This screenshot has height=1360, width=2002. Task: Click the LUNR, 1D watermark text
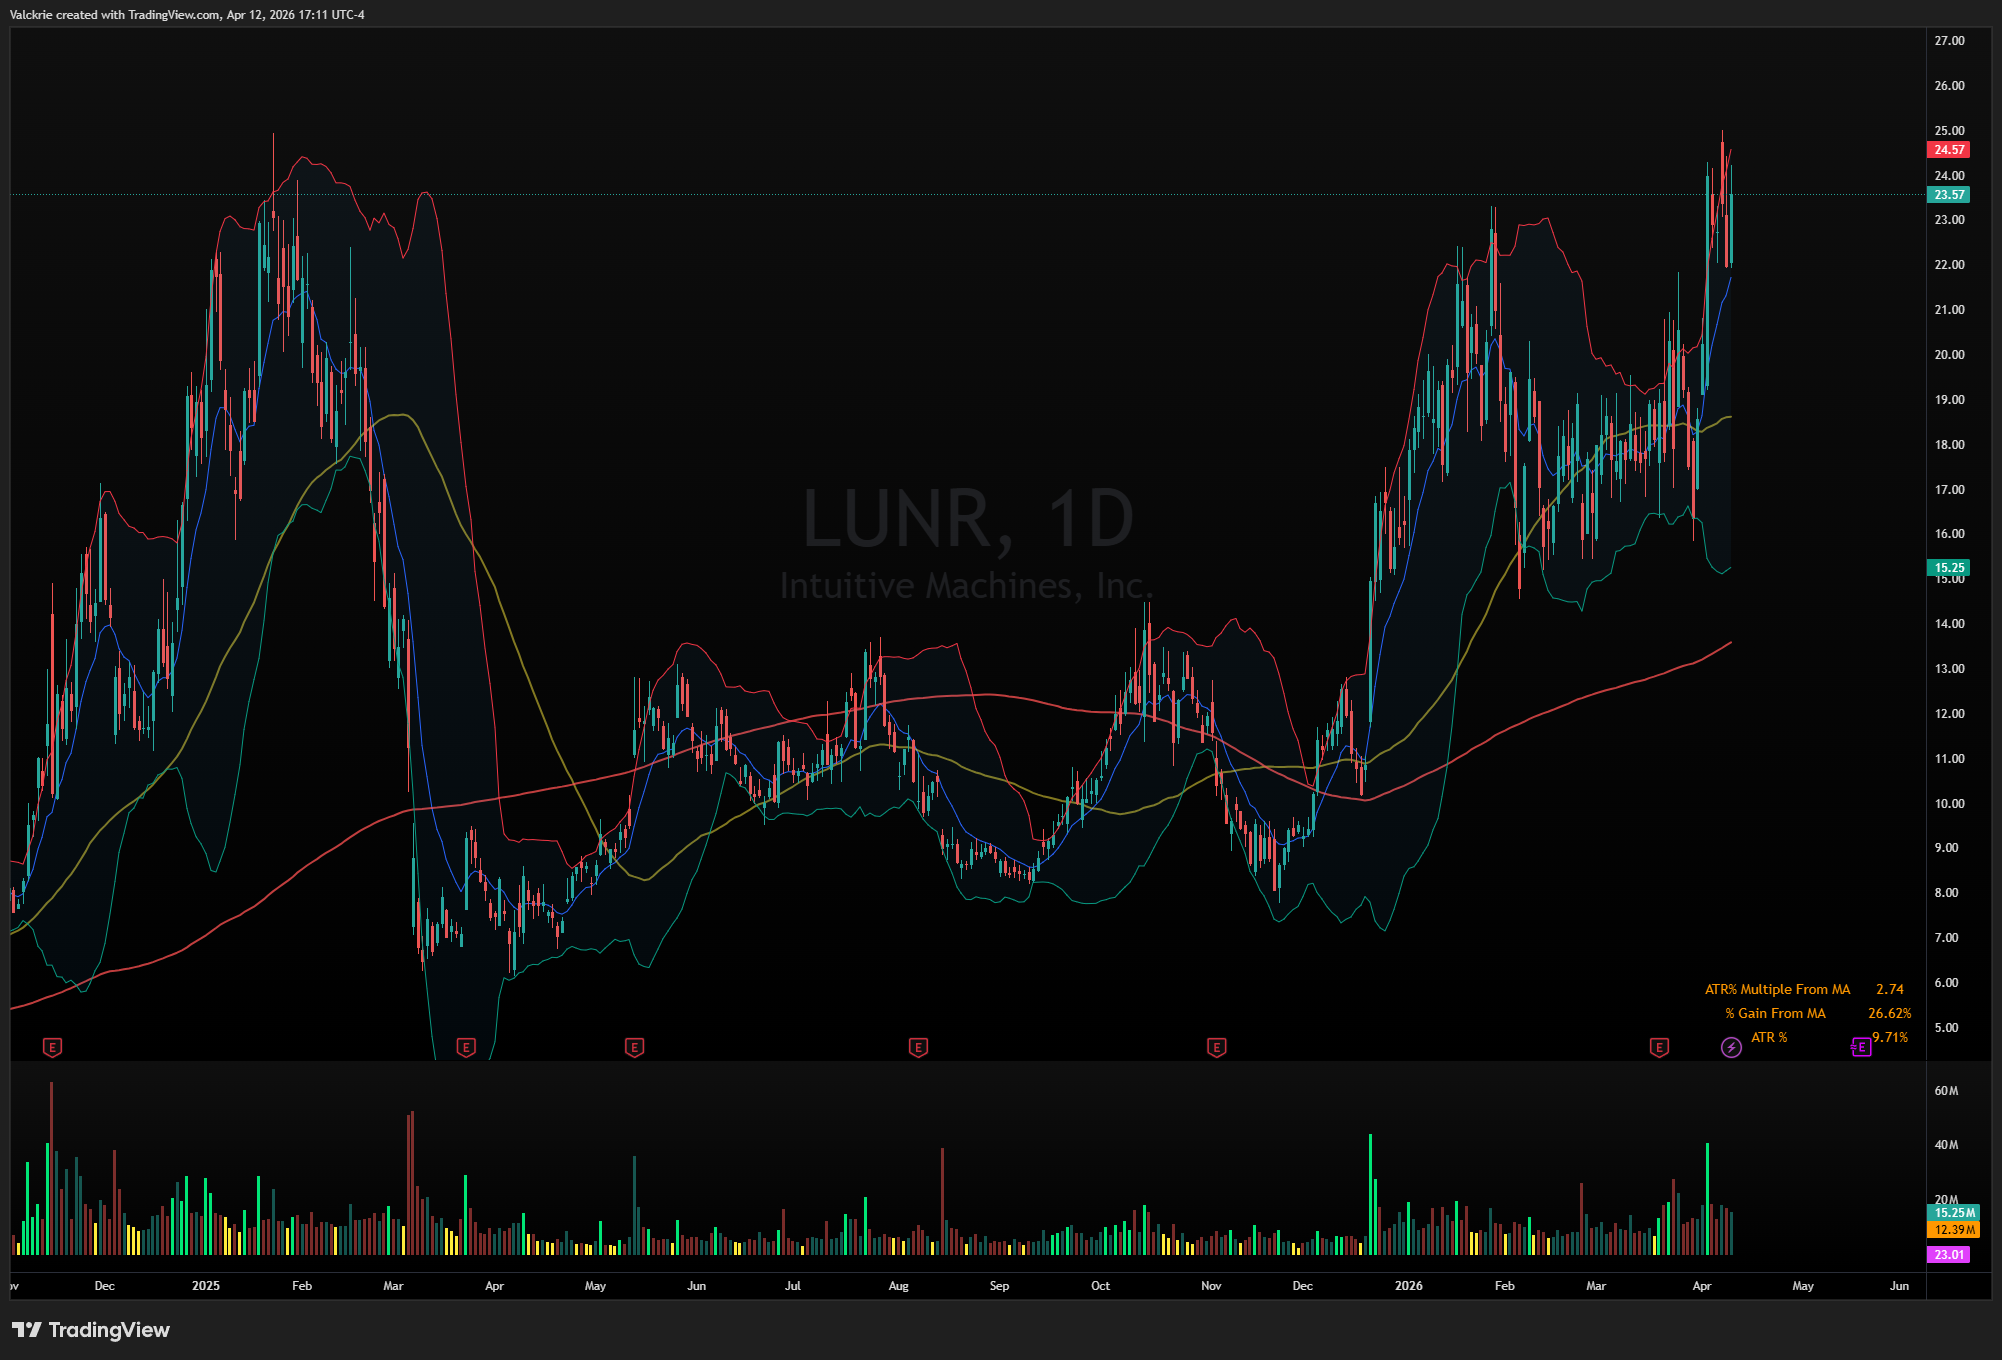click(967, 518)
